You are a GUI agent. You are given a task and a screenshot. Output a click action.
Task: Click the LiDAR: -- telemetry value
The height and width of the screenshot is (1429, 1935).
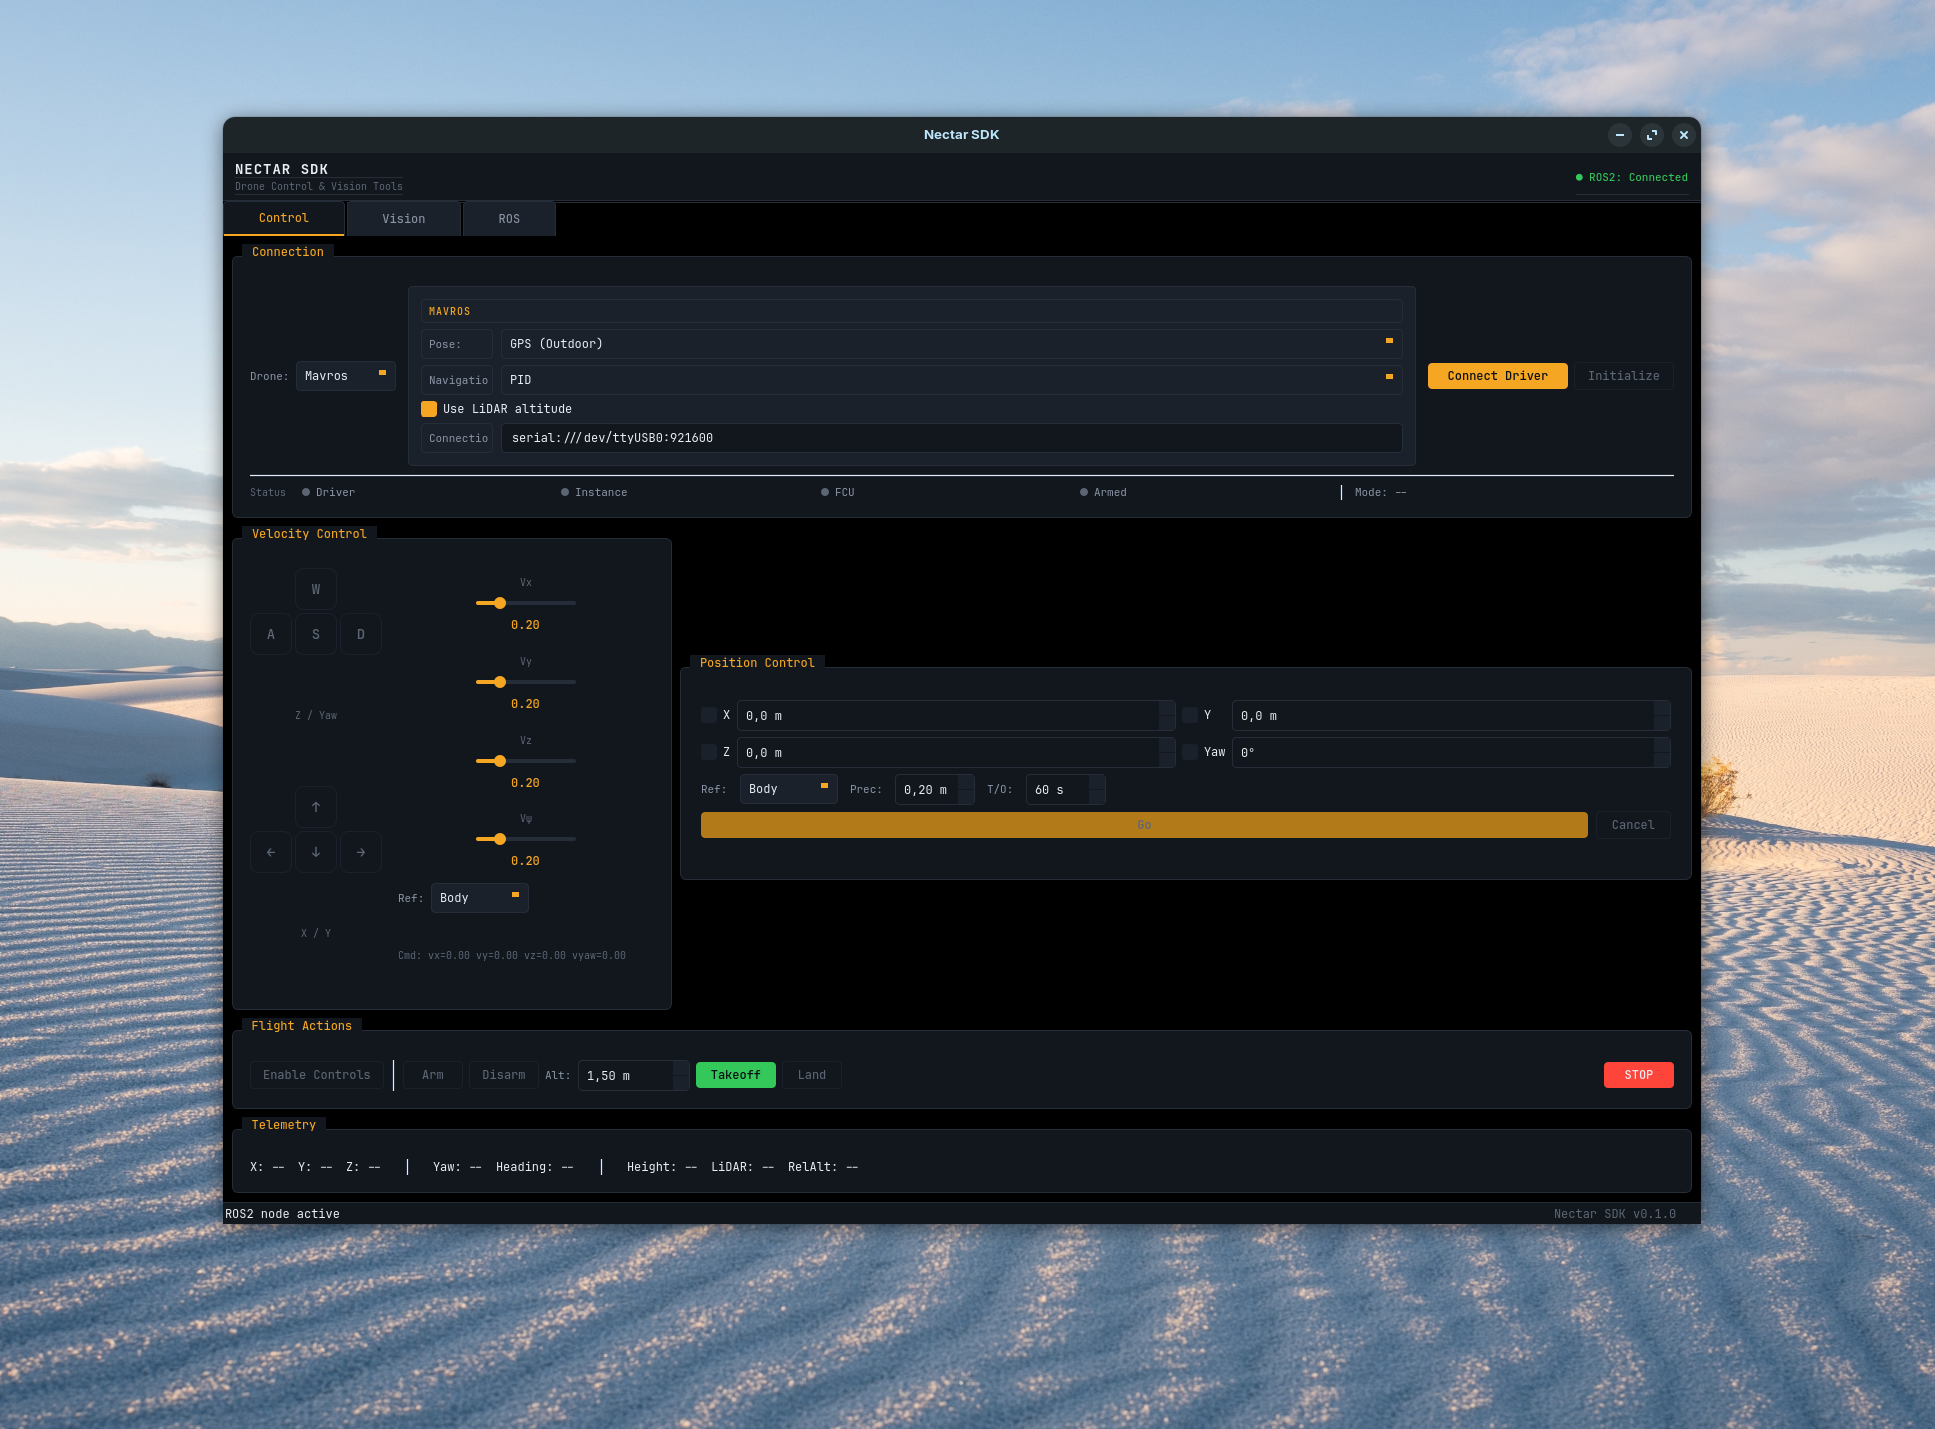coord(742,1167)
